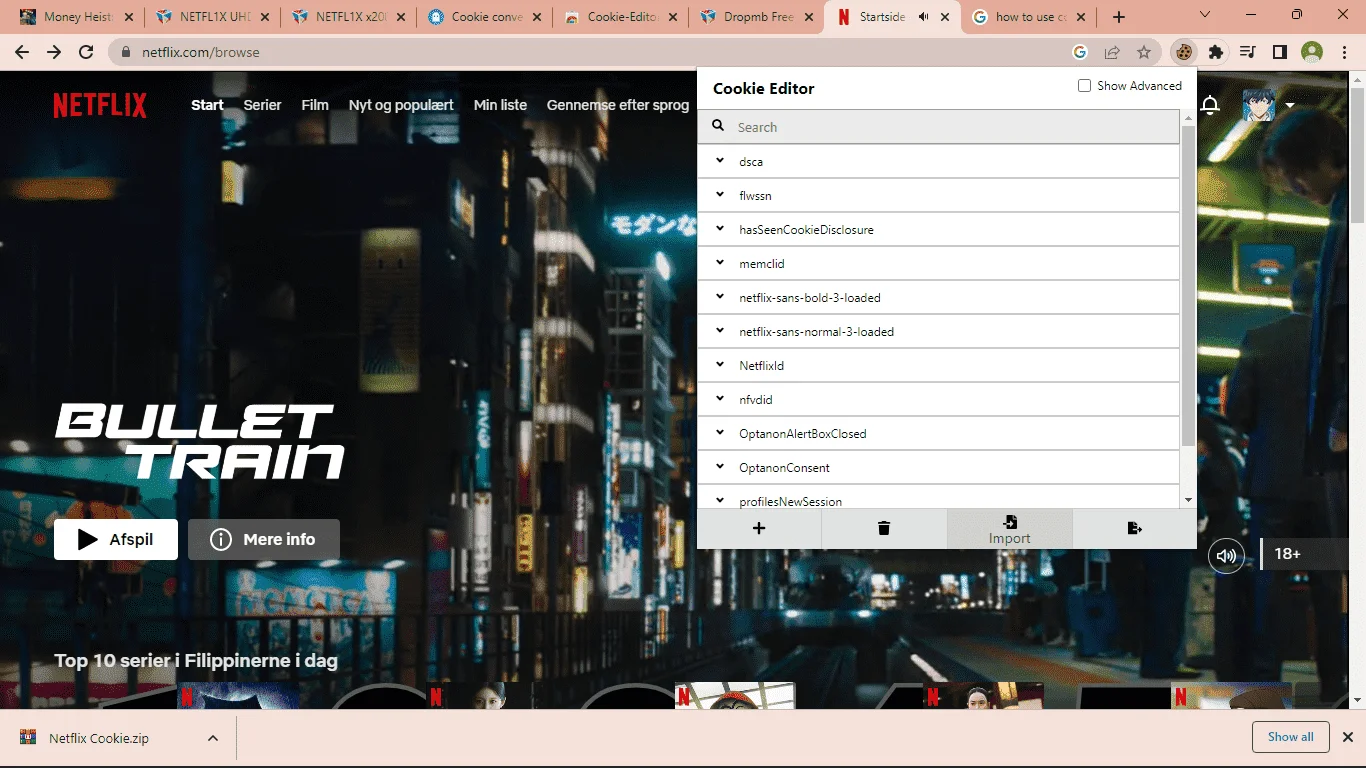
Task: Toggle Chrome side panel icon
Action: 1279,52
